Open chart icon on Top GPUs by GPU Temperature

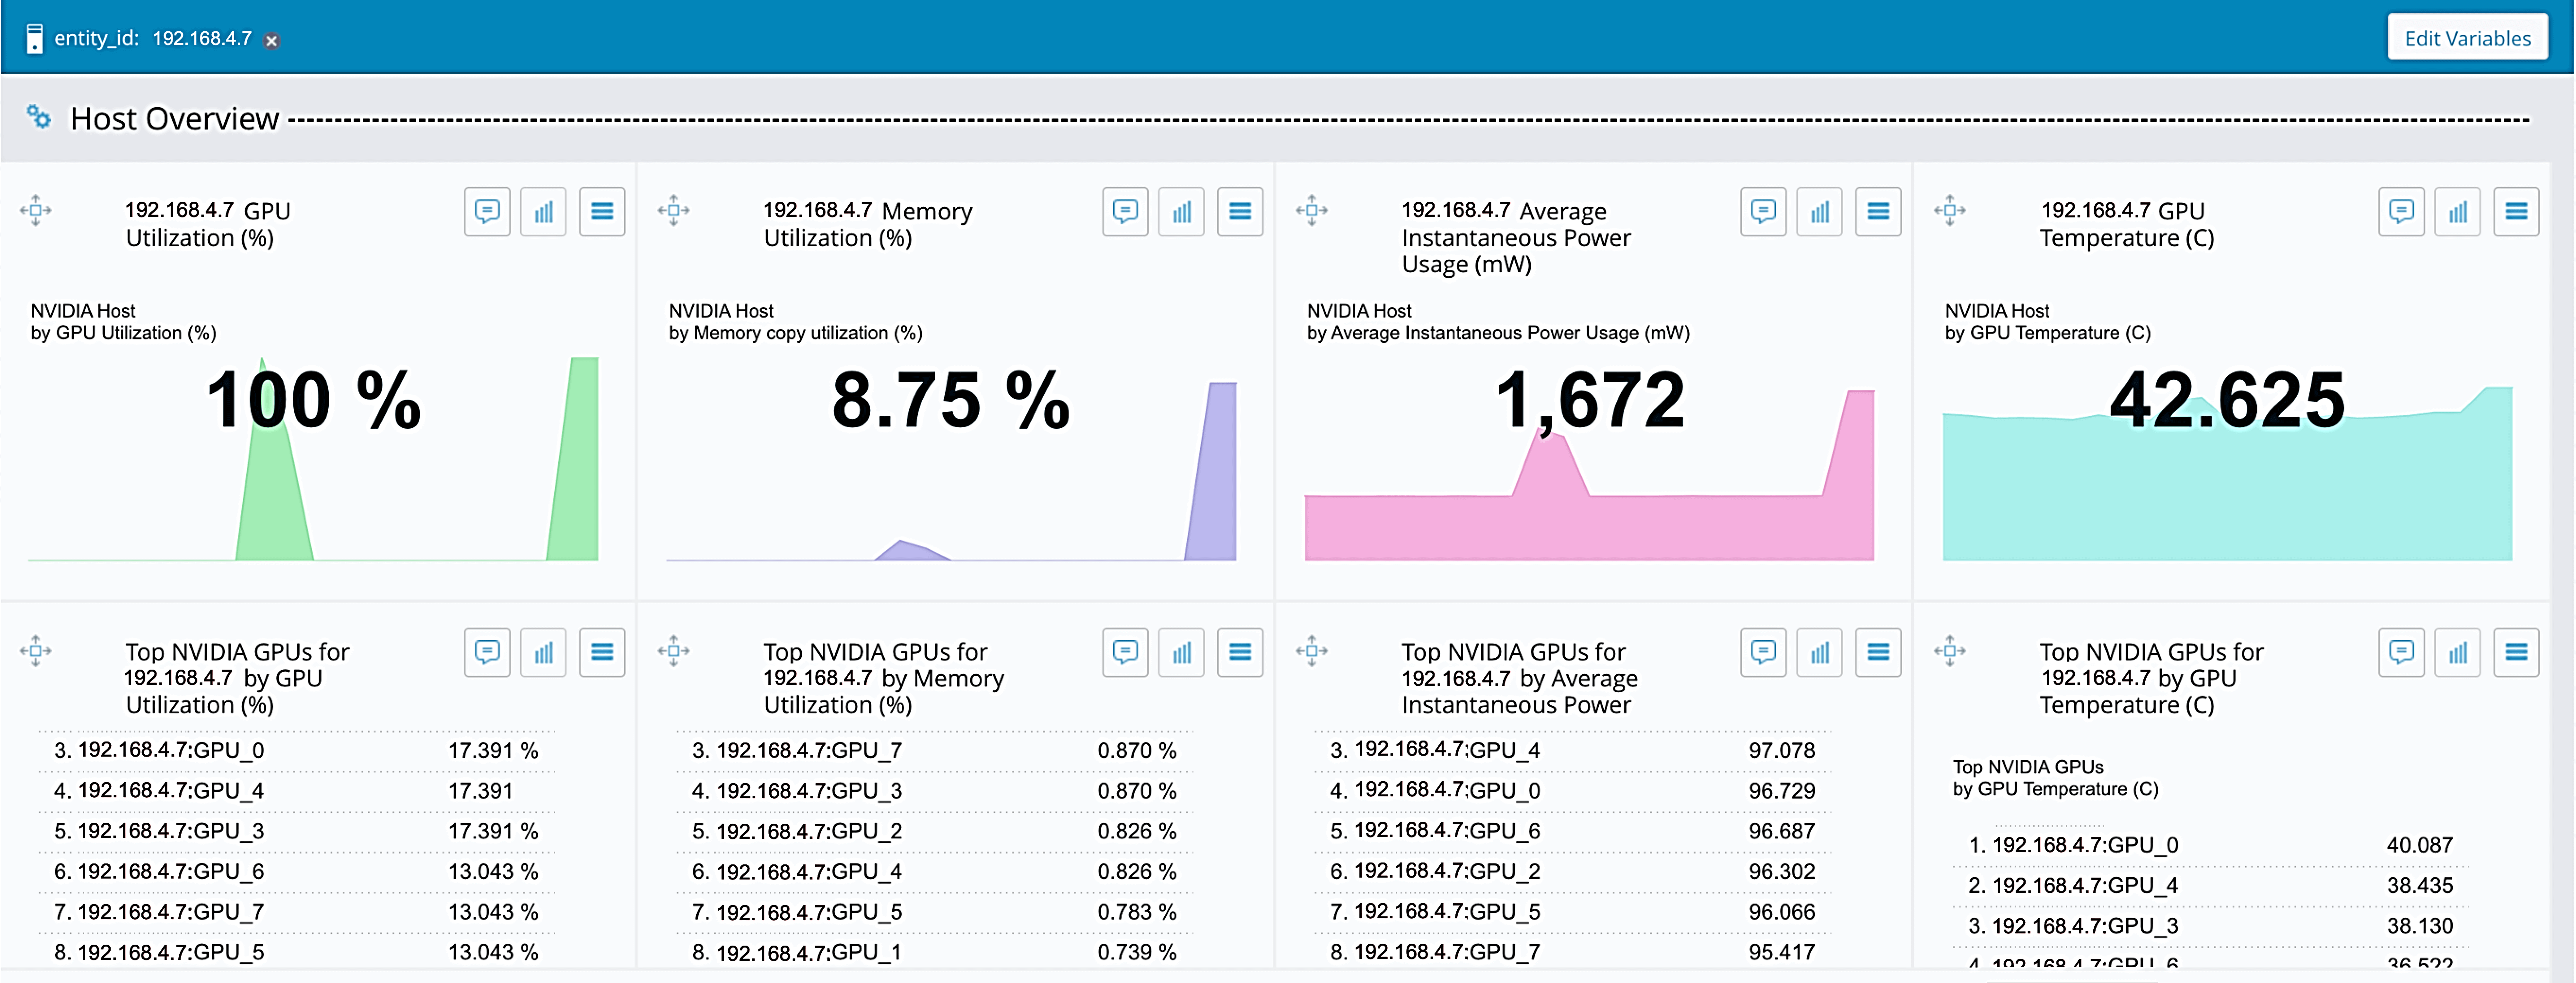click(x=2458, y=653)
